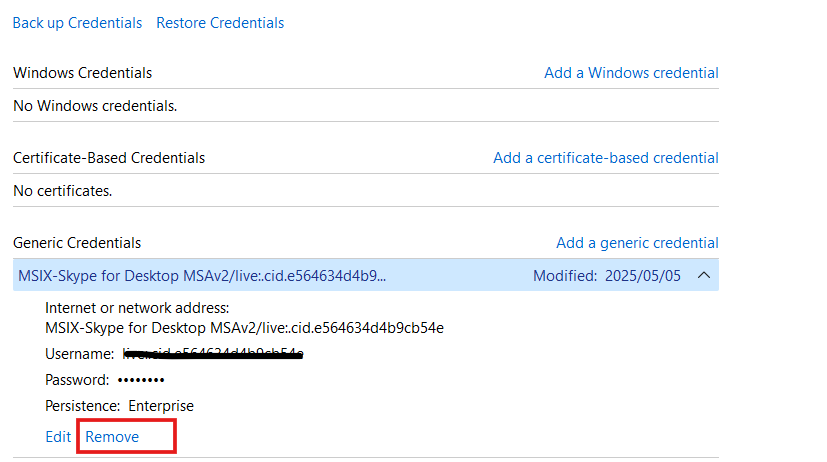Screen dimensions: 827x462
Task: Select the Generic Credentials heading
Action: click(77, 243)
